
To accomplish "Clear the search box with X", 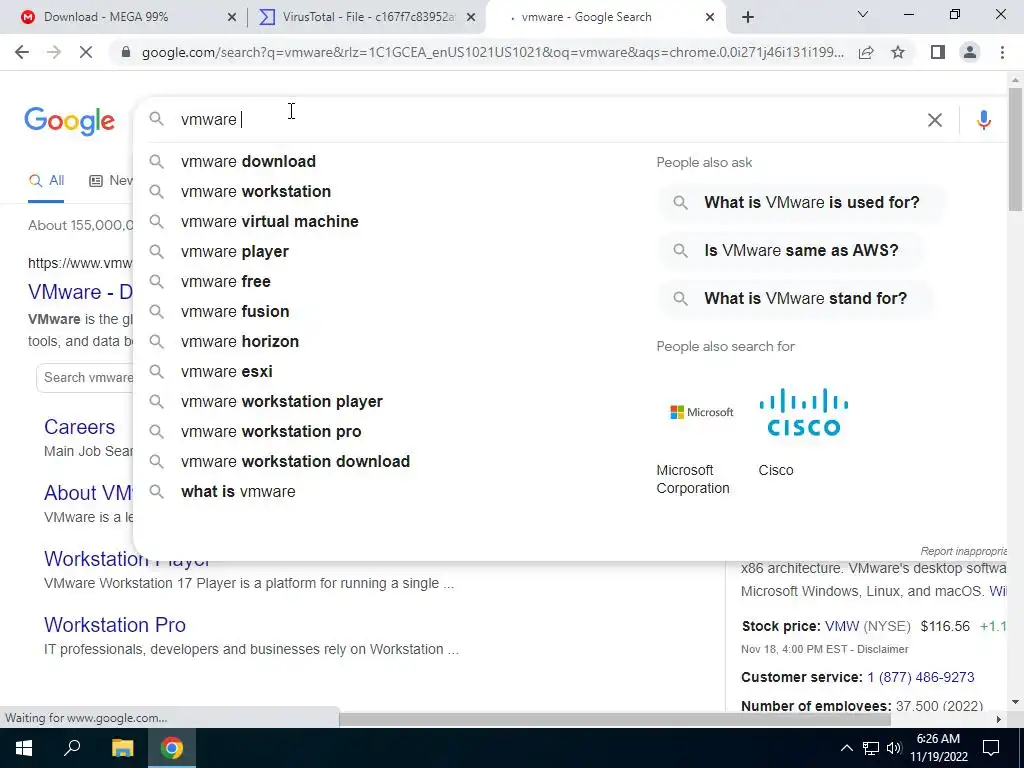I will 935,120.
